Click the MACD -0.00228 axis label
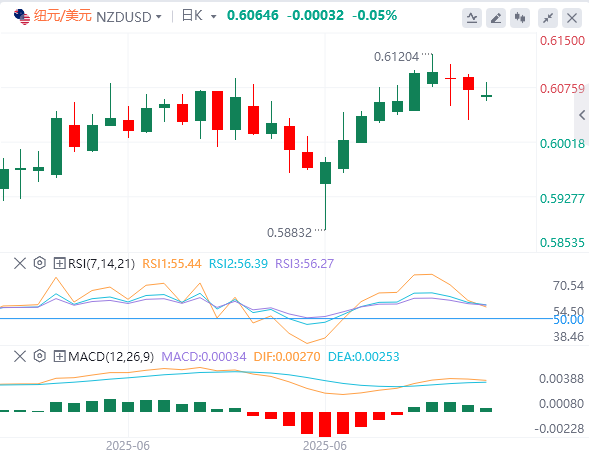The width and height of the screenshot is (589, 458). tap(559, 429)
